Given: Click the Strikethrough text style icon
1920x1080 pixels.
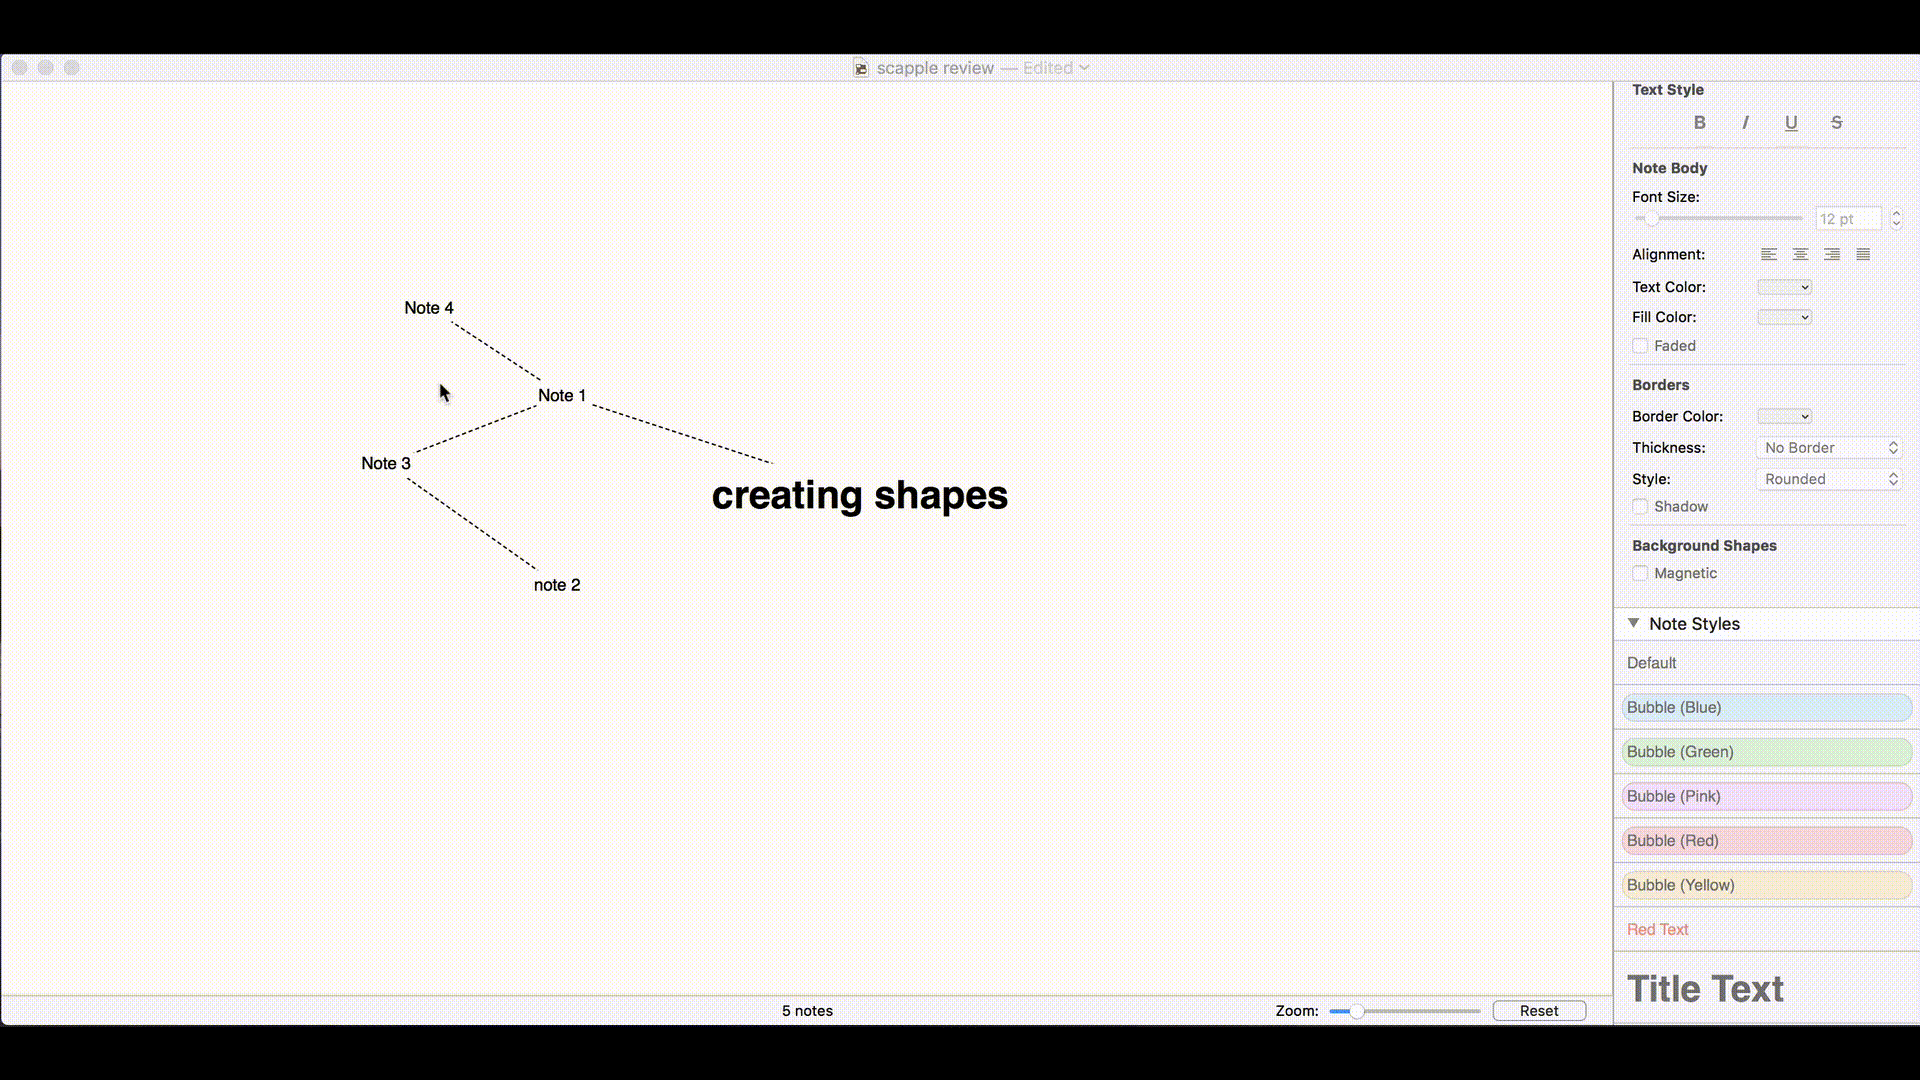Looking at the screenshot, I should [1836, 121].
